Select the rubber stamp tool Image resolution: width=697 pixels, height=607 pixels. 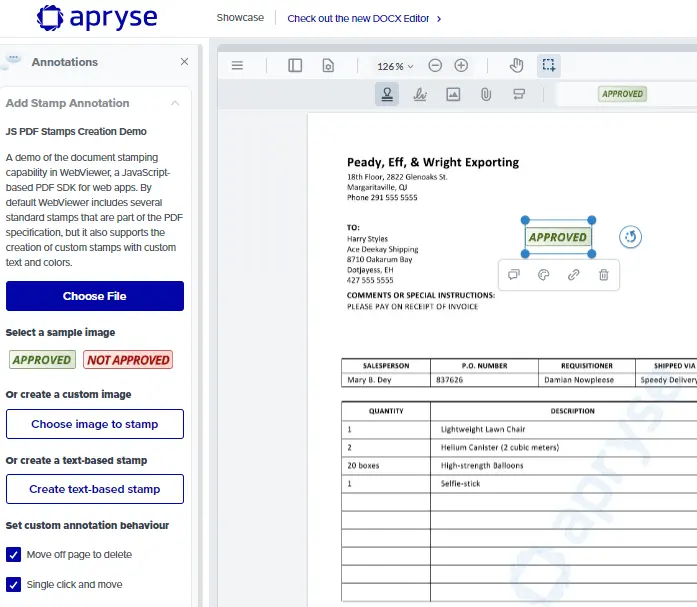point(387,94)
